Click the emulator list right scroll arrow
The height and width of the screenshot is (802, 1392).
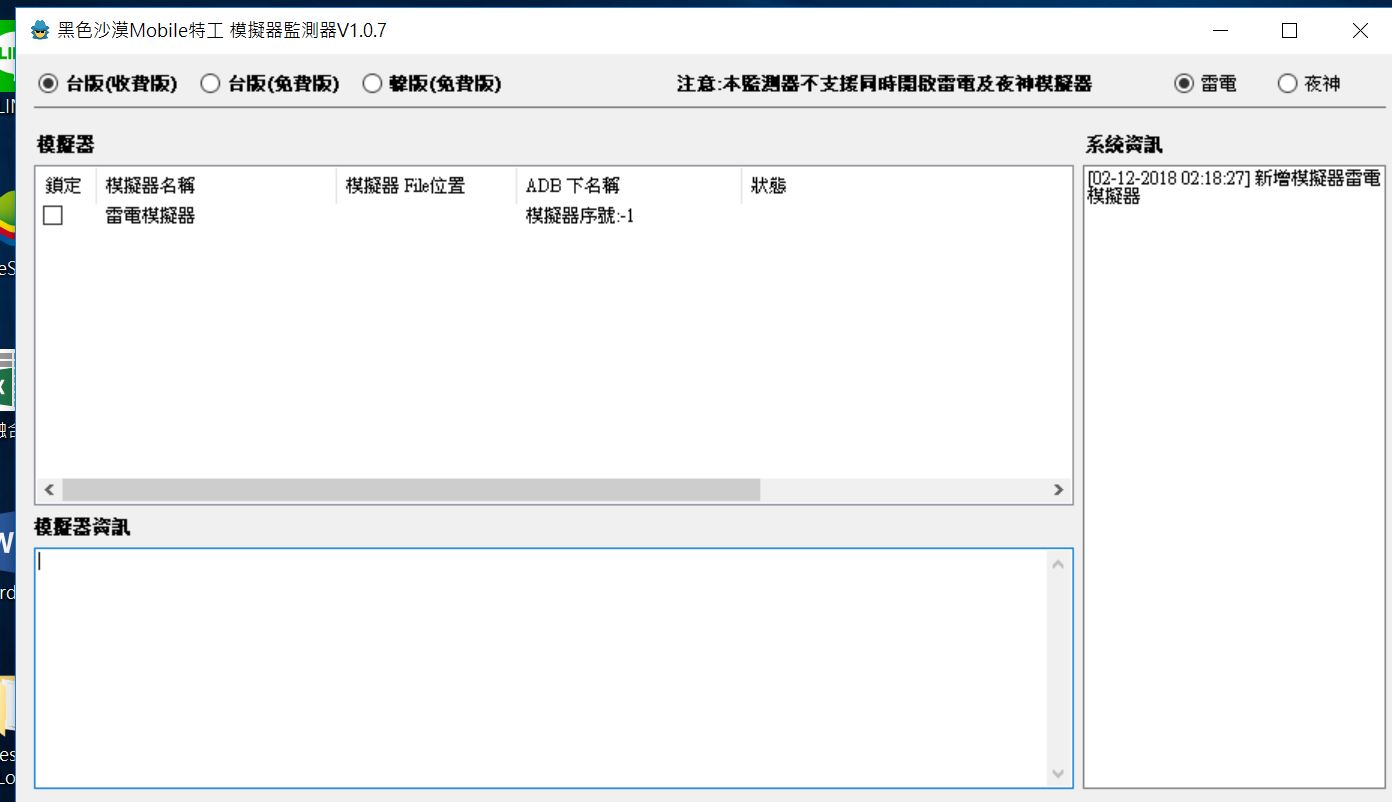[1058, 490]
